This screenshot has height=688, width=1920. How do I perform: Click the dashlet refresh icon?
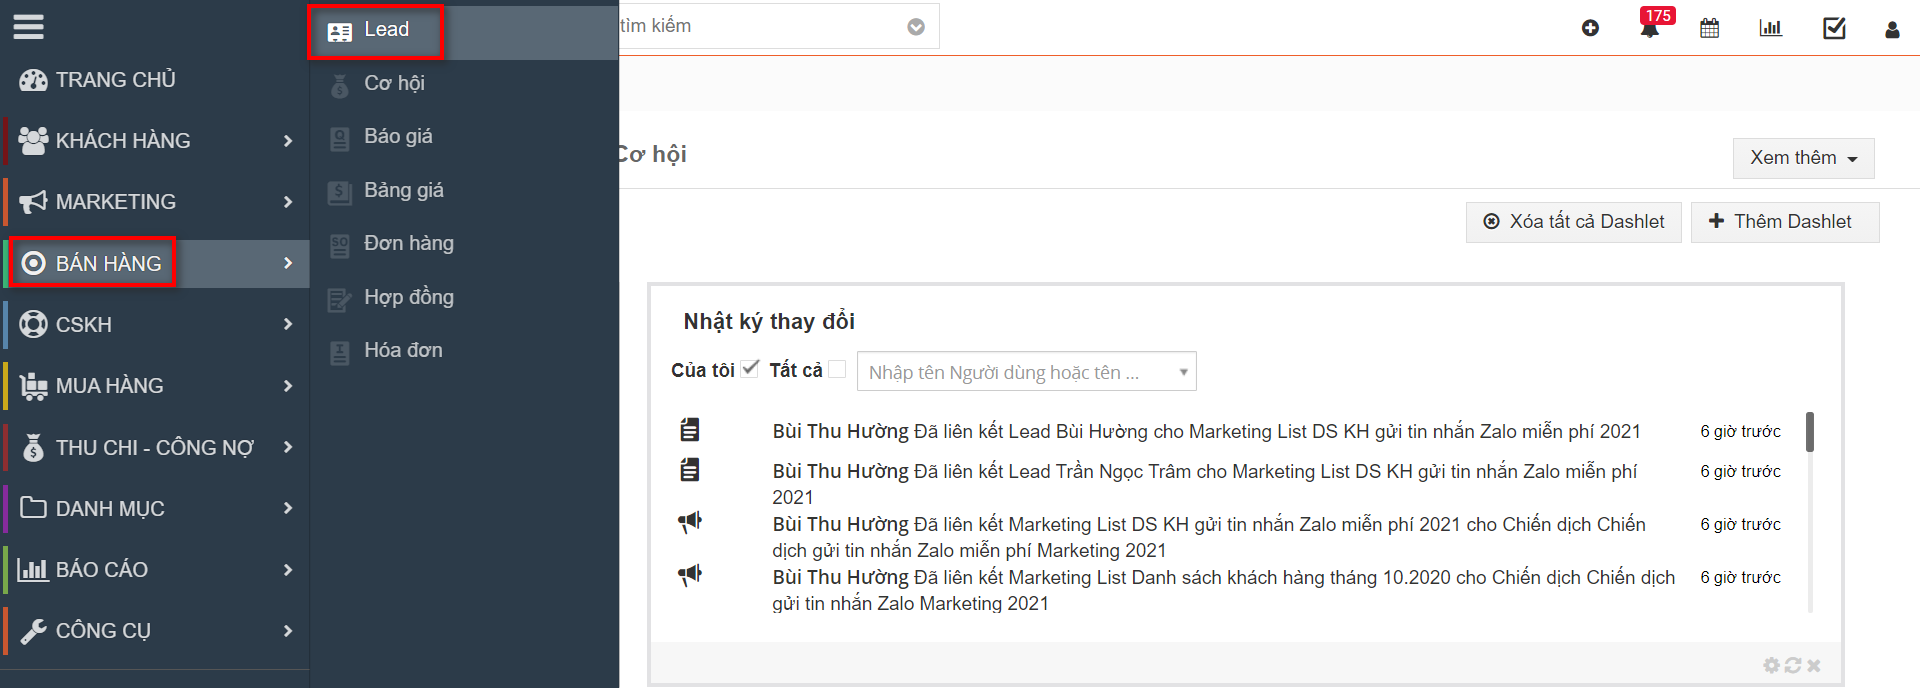(1793, 665)
